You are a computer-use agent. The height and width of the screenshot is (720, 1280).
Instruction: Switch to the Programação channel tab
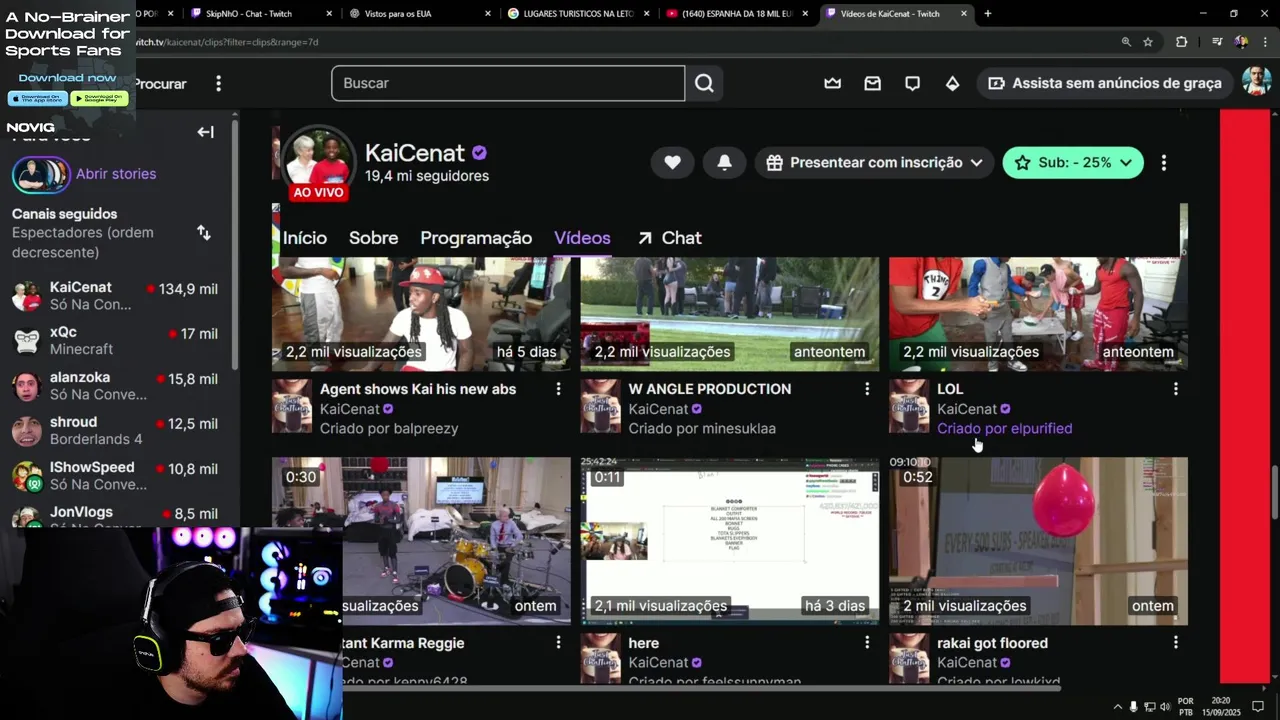coord(476,238)
